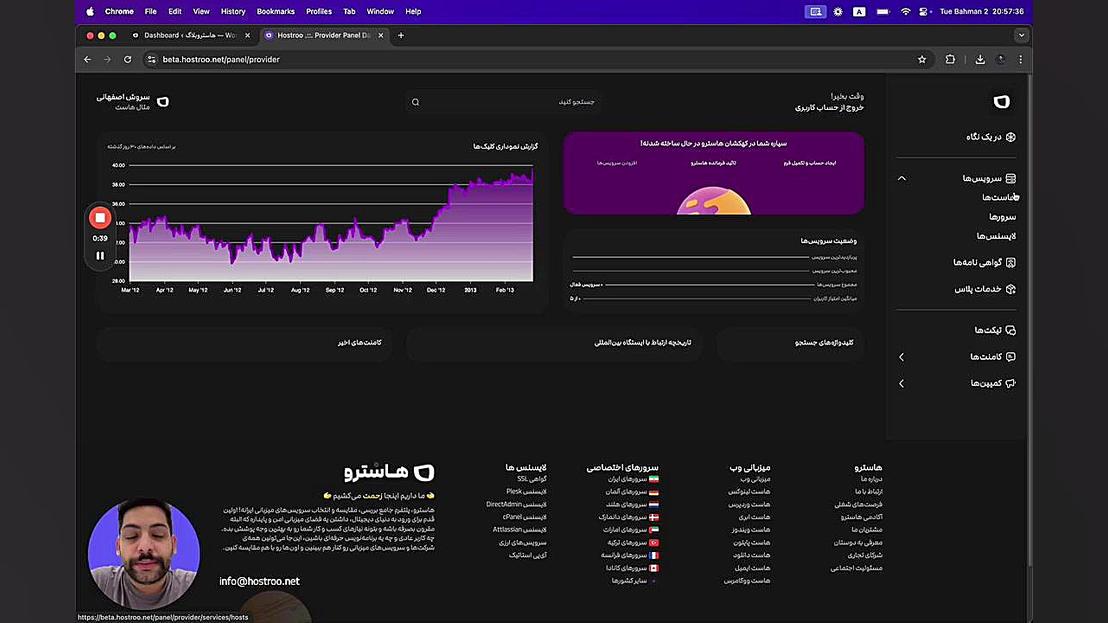Viewport: 1108px width, 623px height.
Task: Open the Chrome downloads icon
Action: click(980, 59)
